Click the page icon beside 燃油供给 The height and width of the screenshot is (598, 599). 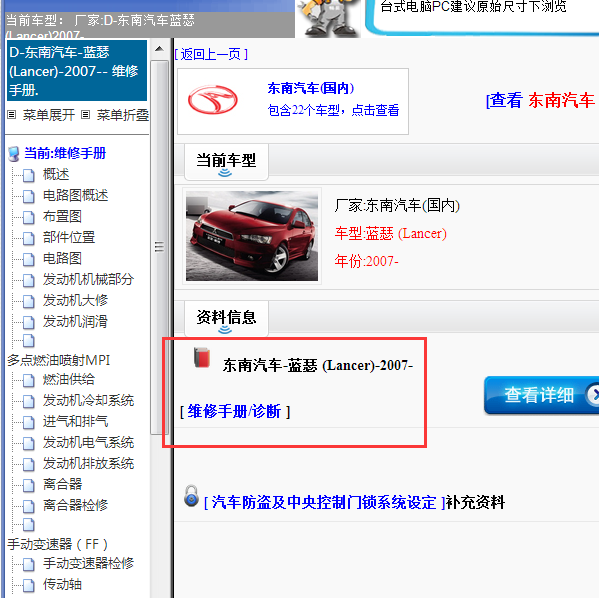tap(28, 380)
